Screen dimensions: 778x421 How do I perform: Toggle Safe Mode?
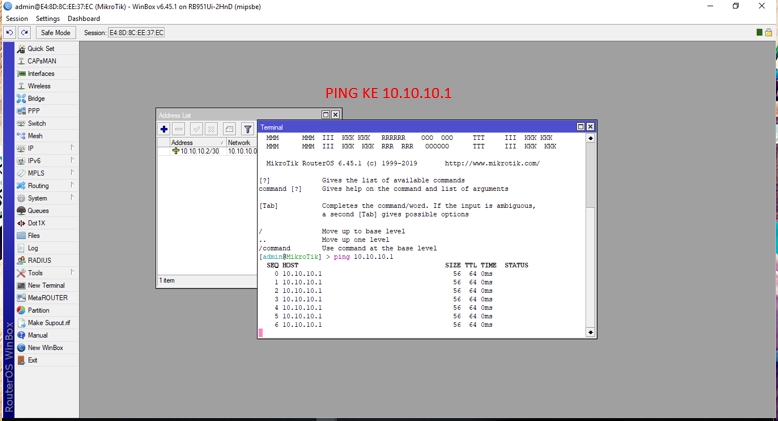point(55,33)
